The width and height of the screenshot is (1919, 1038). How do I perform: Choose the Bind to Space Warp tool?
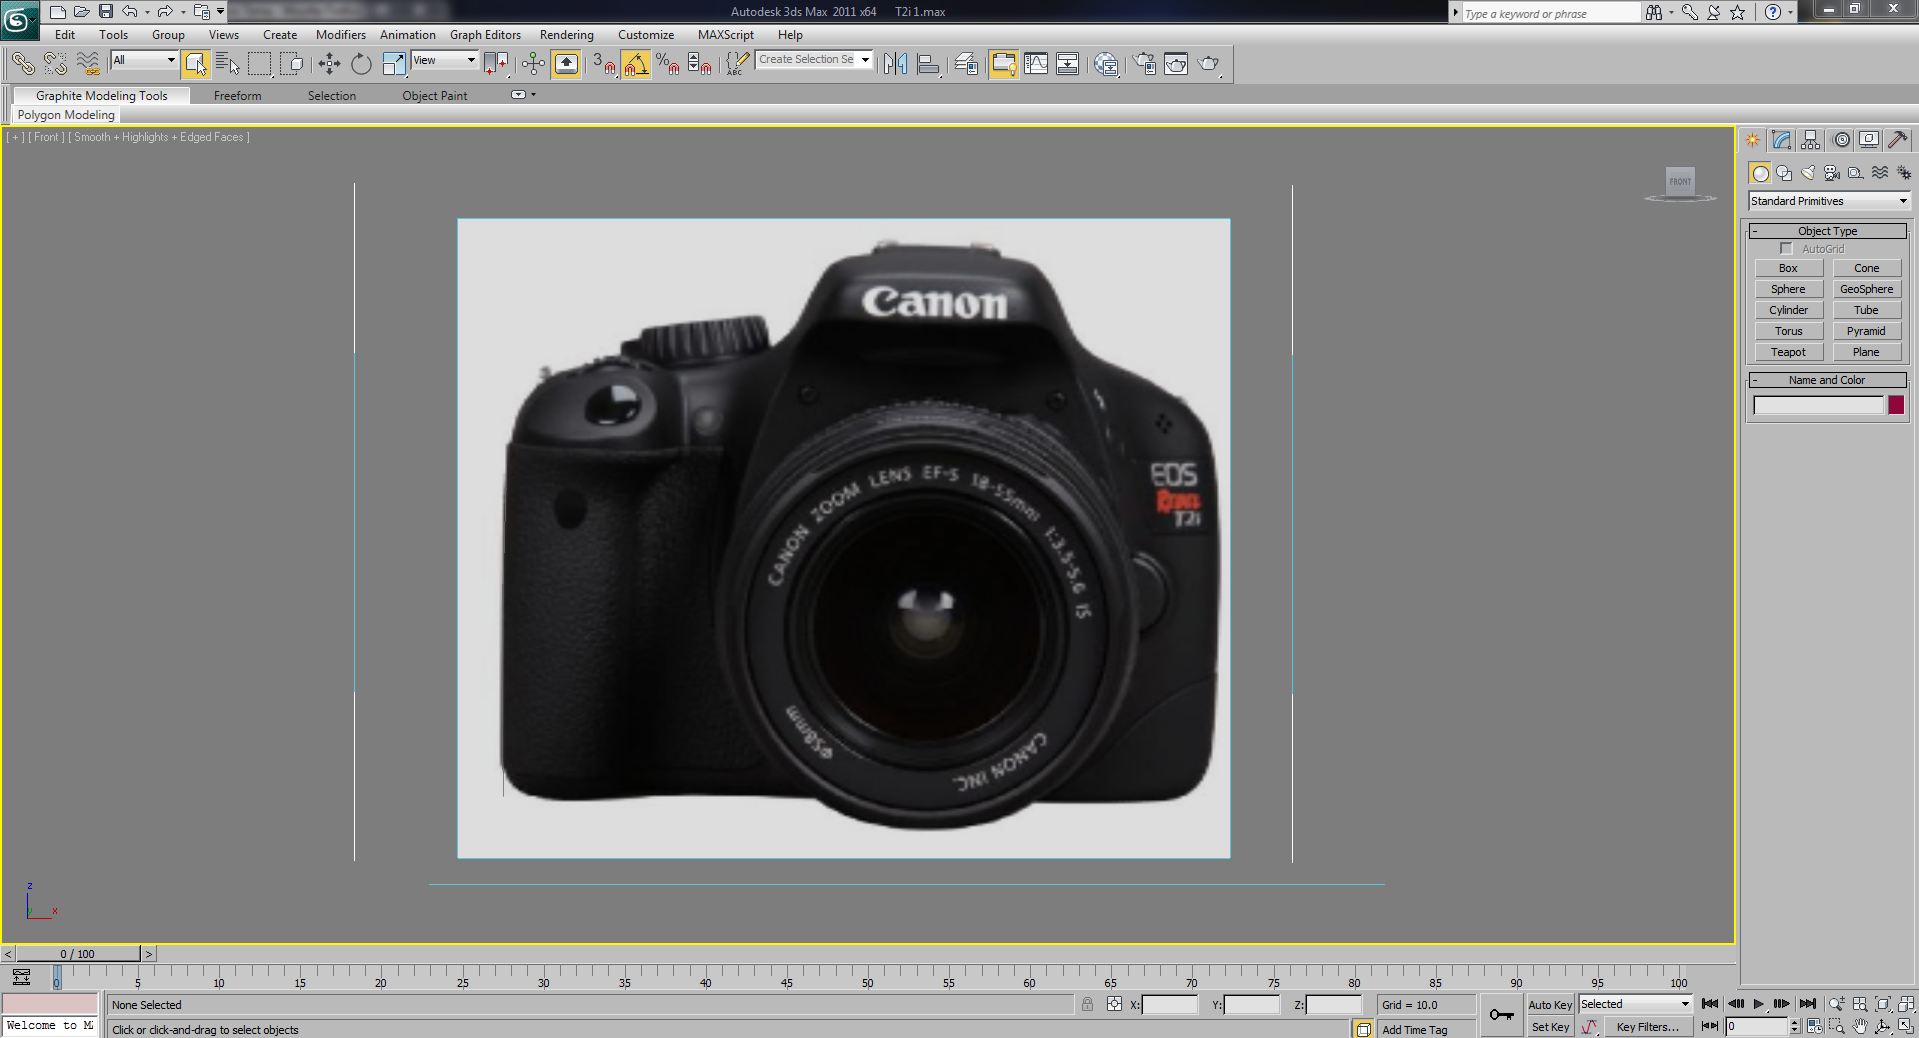click(x=88, y=64)
